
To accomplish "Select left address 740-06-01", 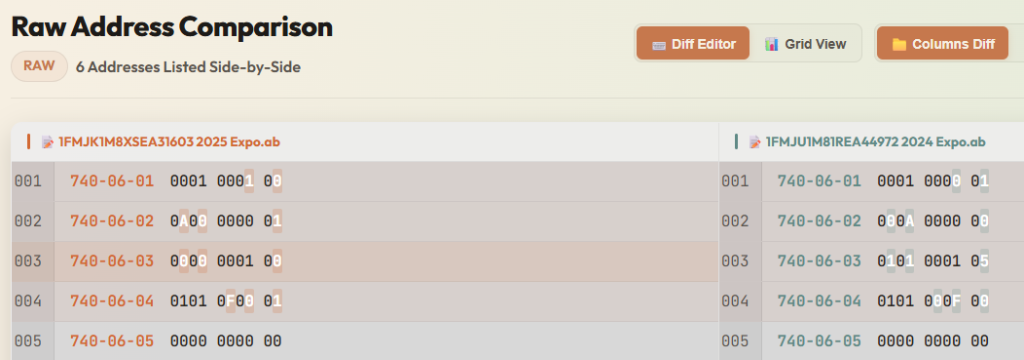I will click(x=112, y=181).
